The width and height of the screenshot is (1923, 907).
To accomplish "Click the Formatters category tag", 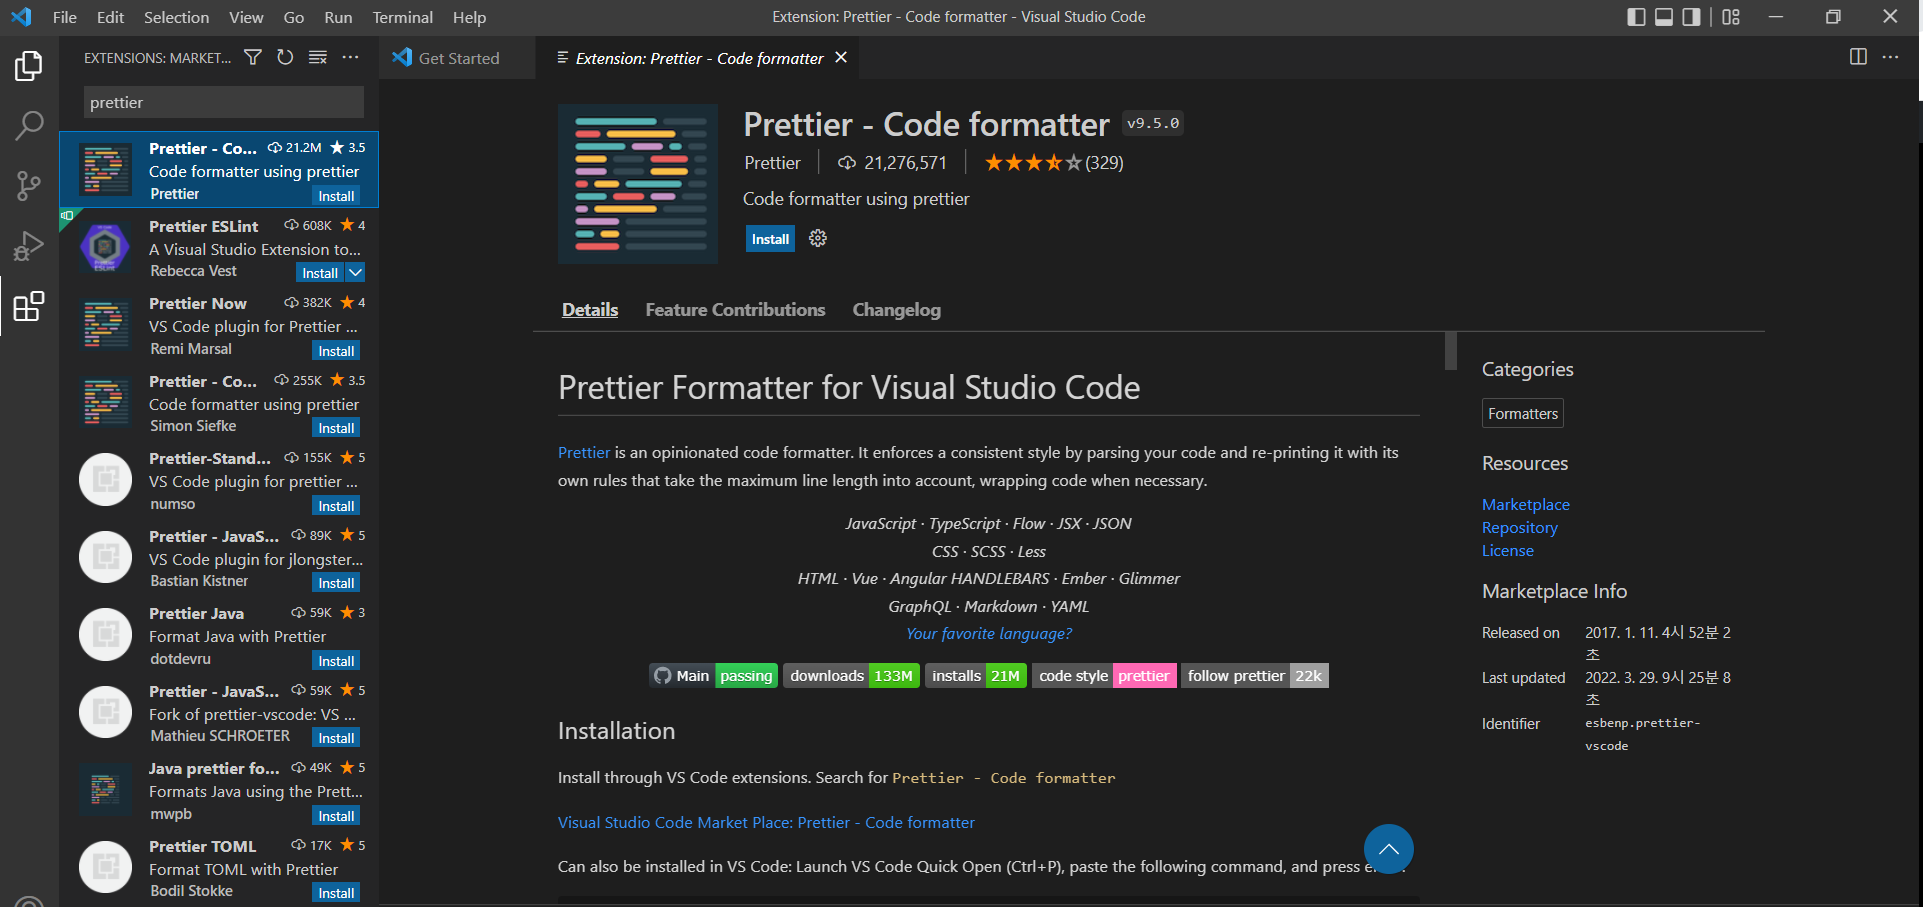I will pos(1522,414).
